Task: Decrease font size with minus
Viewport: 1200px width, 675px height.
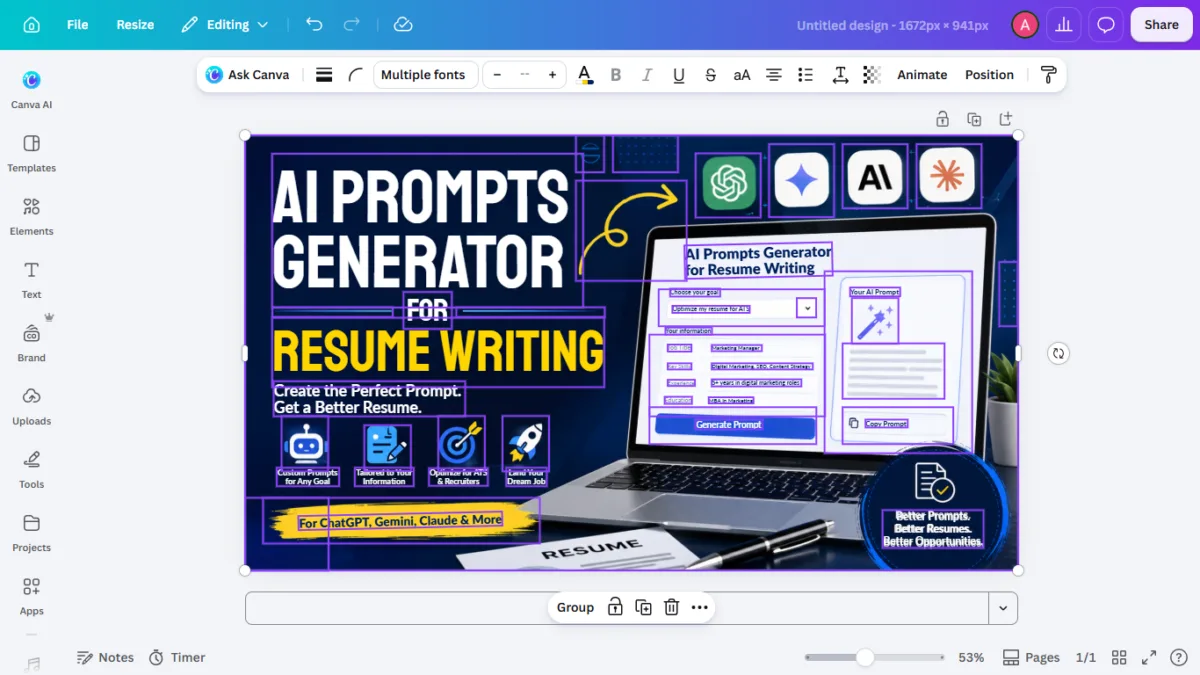Action: point(497,75)
